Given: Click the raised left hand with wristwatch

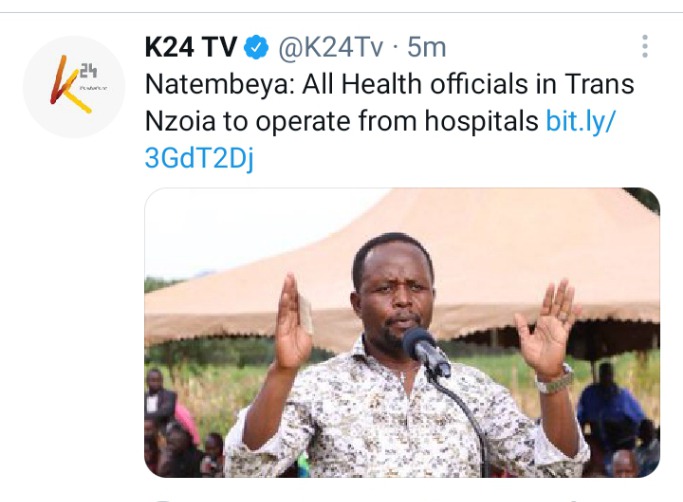Looking at the screenshot, I should pos(549,336).
